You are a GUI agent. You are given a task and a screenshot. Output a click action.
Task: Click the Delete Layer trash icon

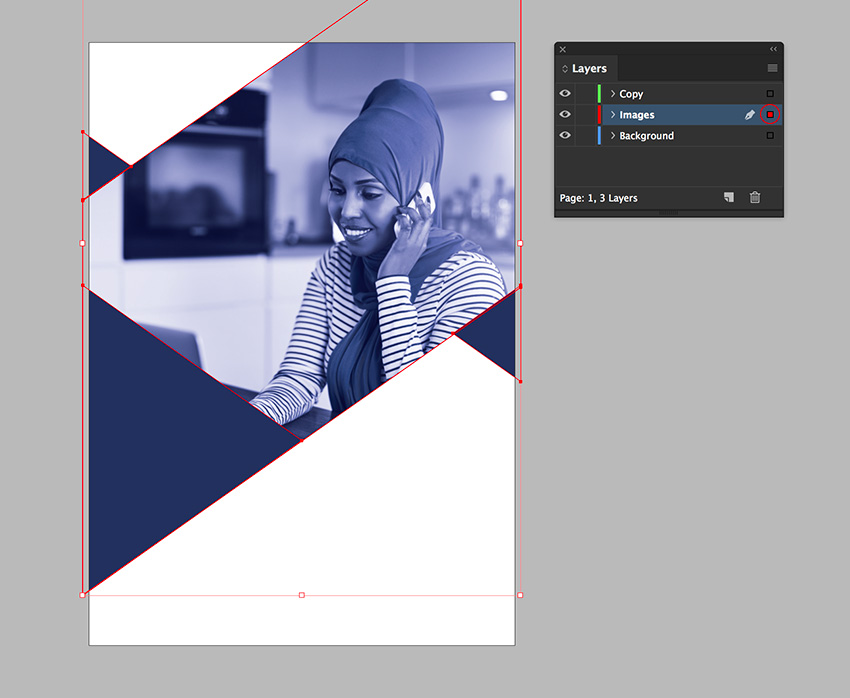click(755, 196)
